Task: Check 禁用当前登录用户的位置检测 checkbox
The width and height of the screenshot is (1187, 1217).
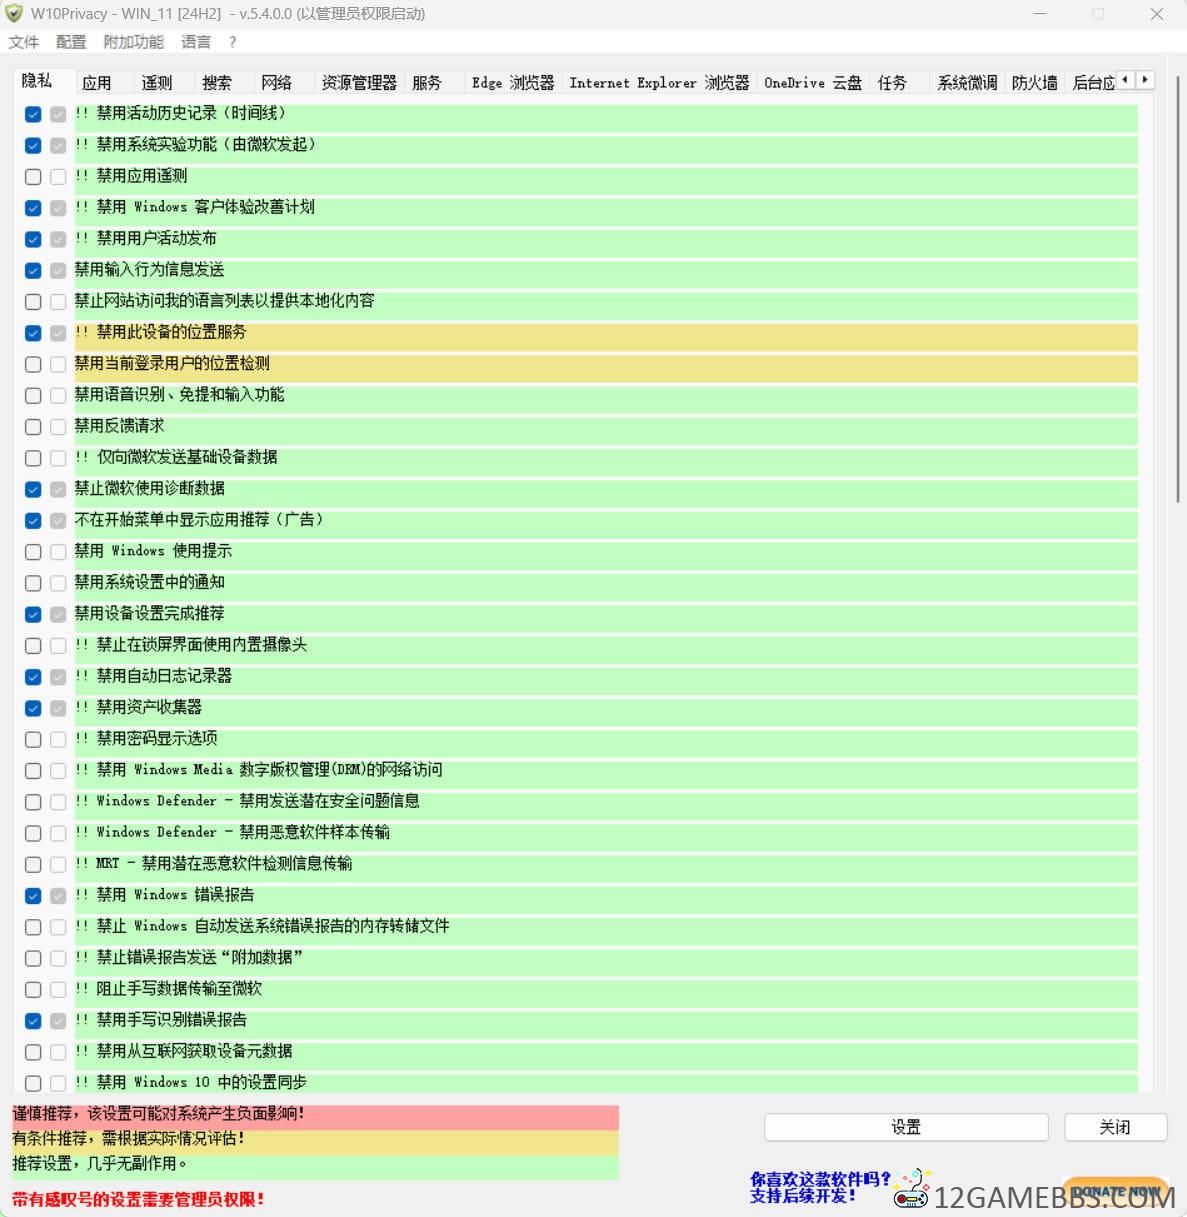Action: (33, 364)
